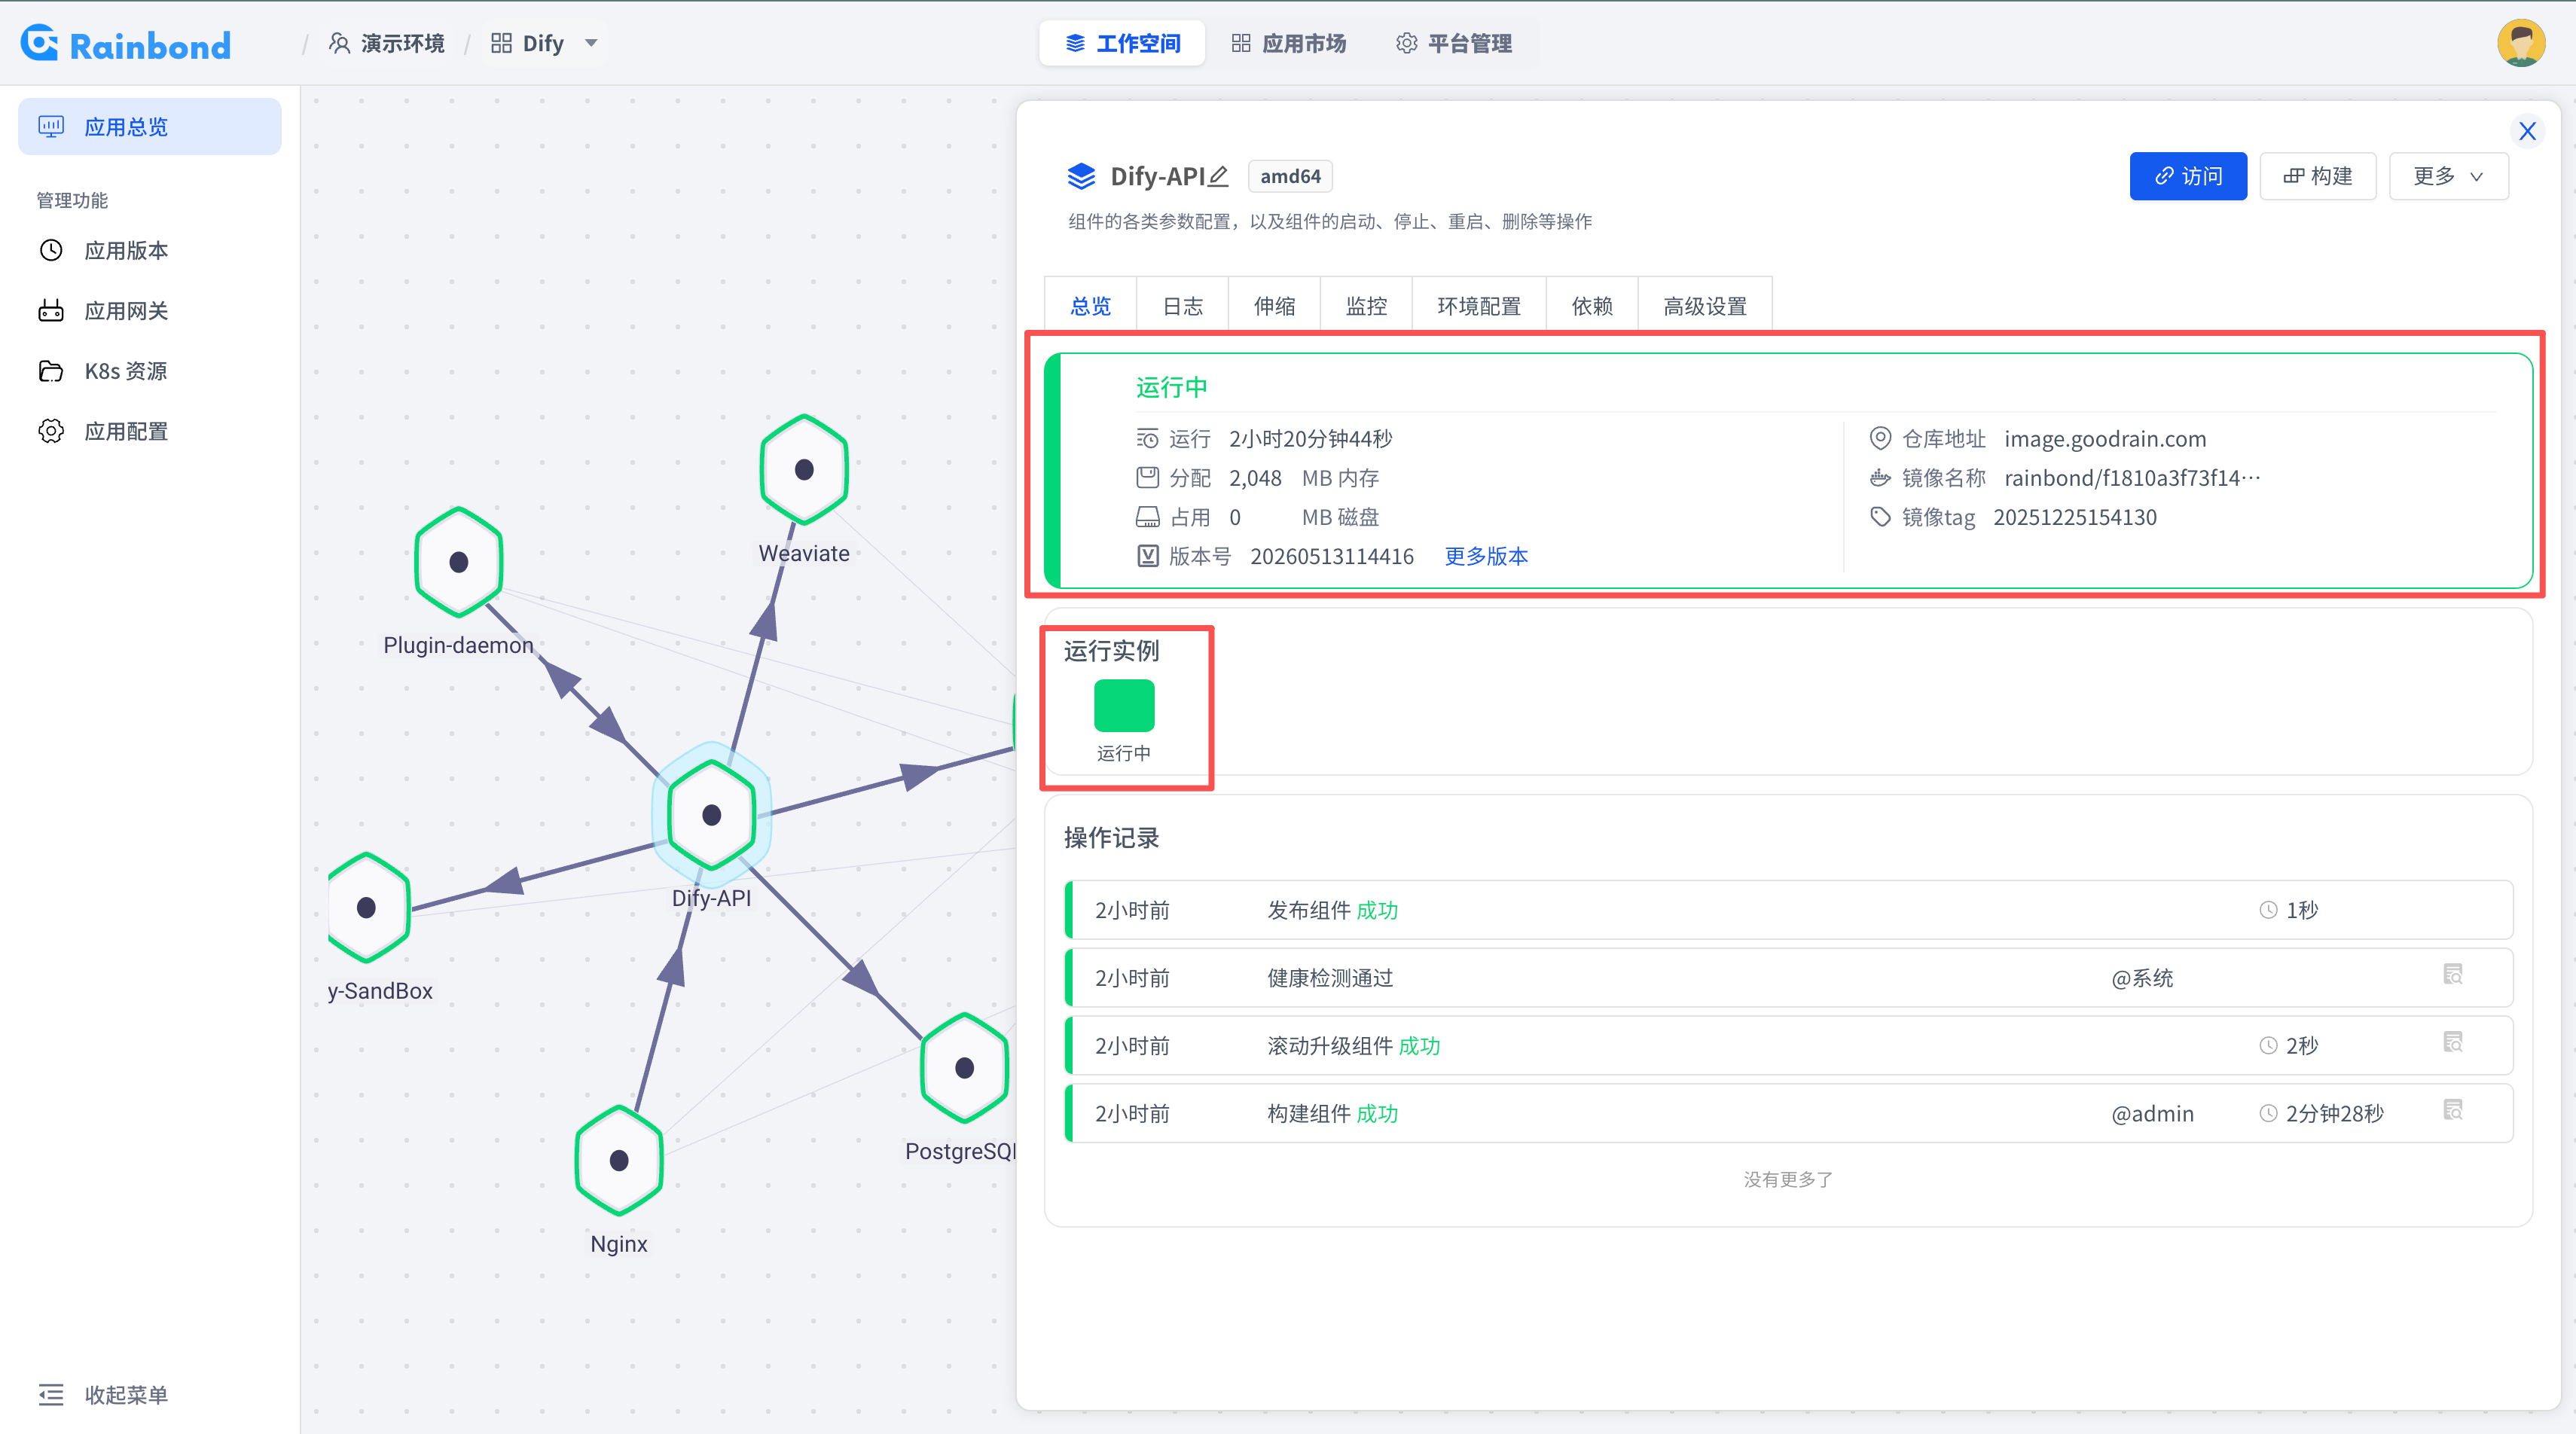Click 演示环境 in the breadcrumb
The image size is (2576, 1434).
tap(387, 43)
